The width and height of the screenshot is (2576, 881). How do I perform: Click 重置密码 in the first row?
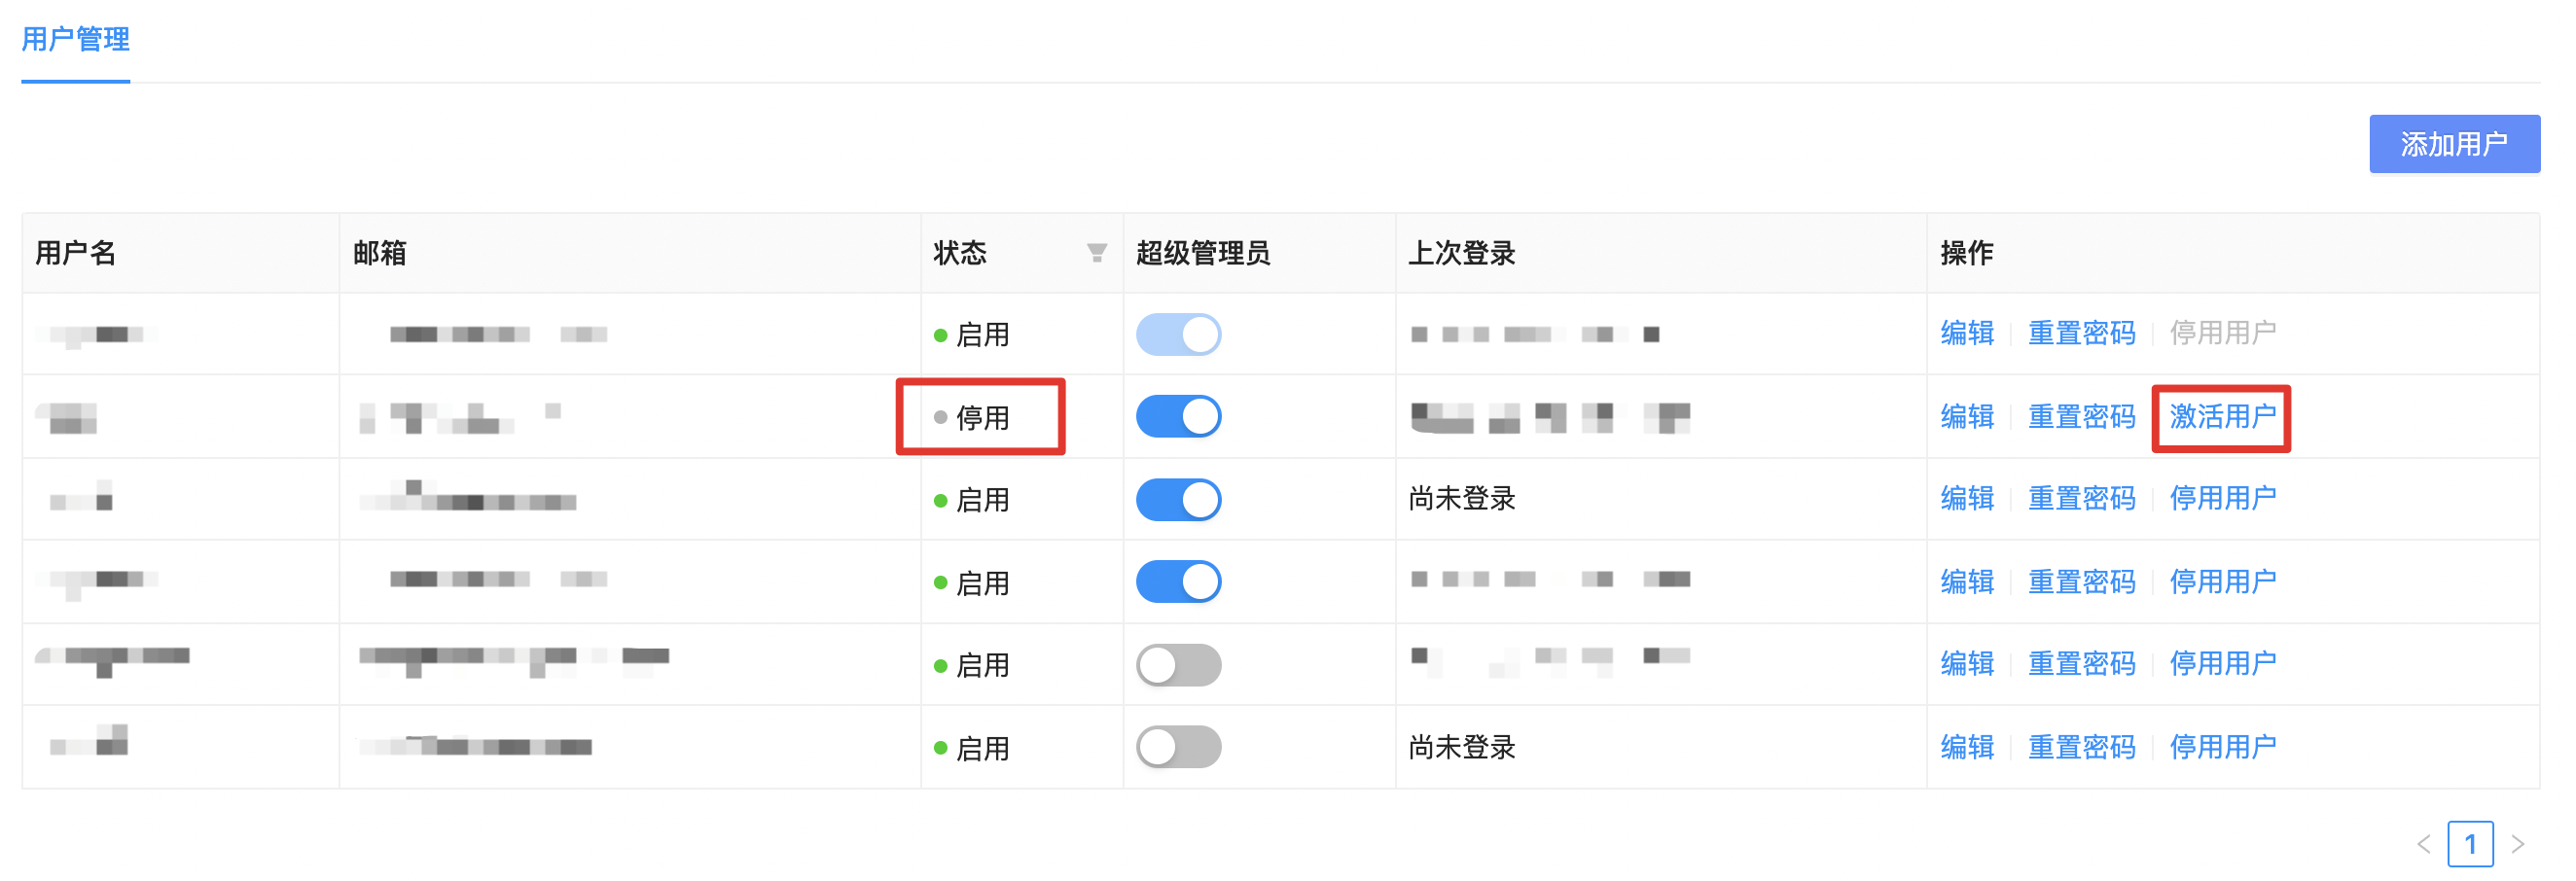point(2082,334)
